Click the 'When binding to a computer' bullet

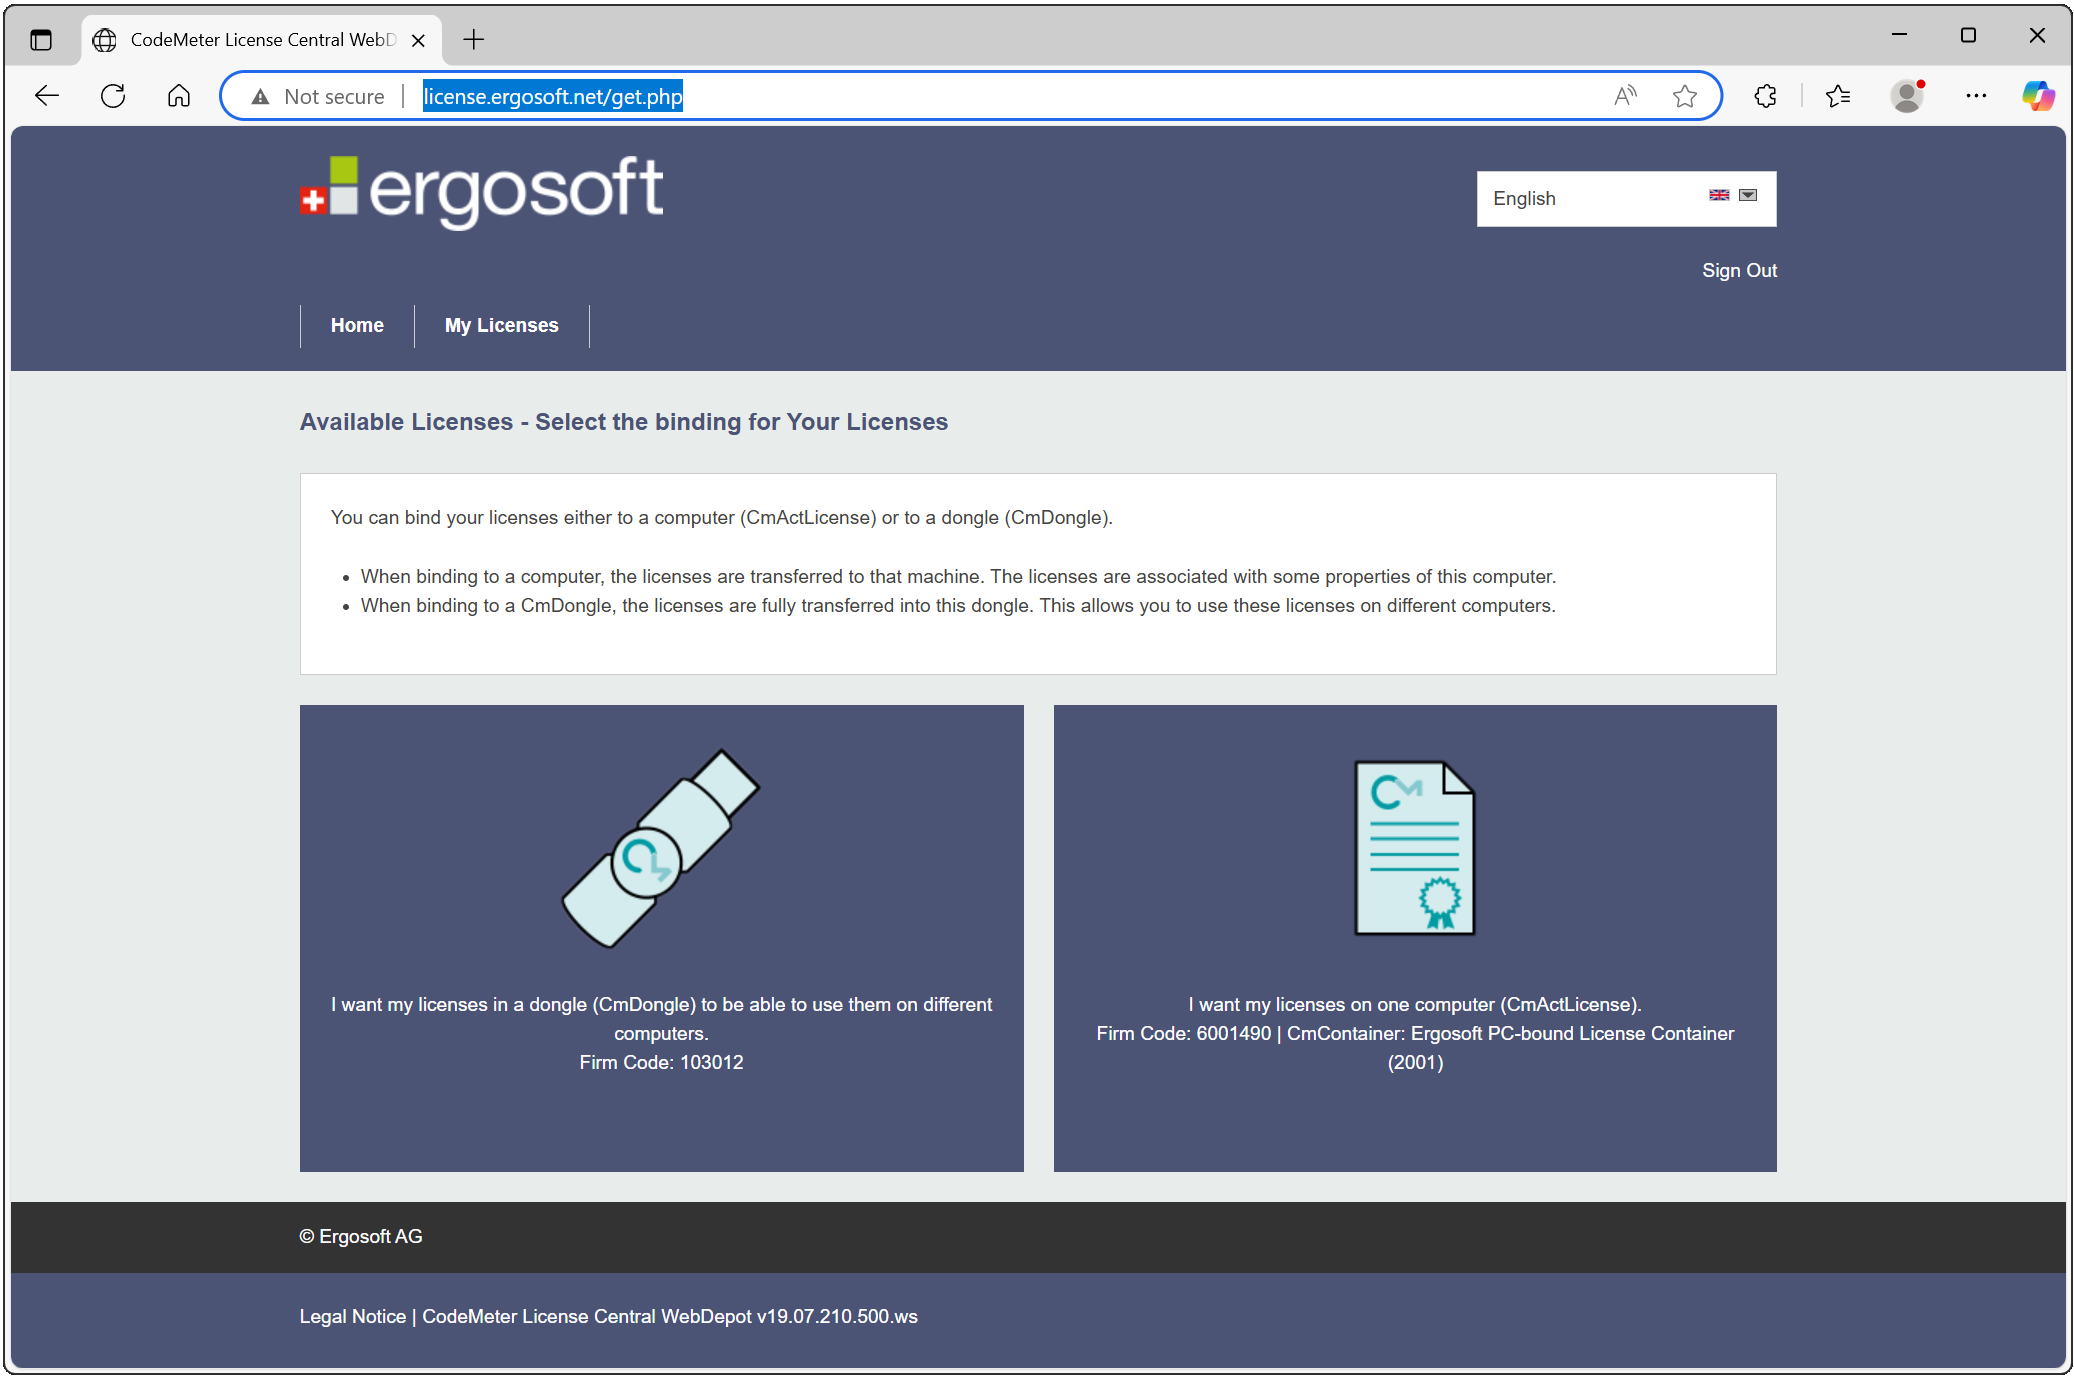pos(958,576)
